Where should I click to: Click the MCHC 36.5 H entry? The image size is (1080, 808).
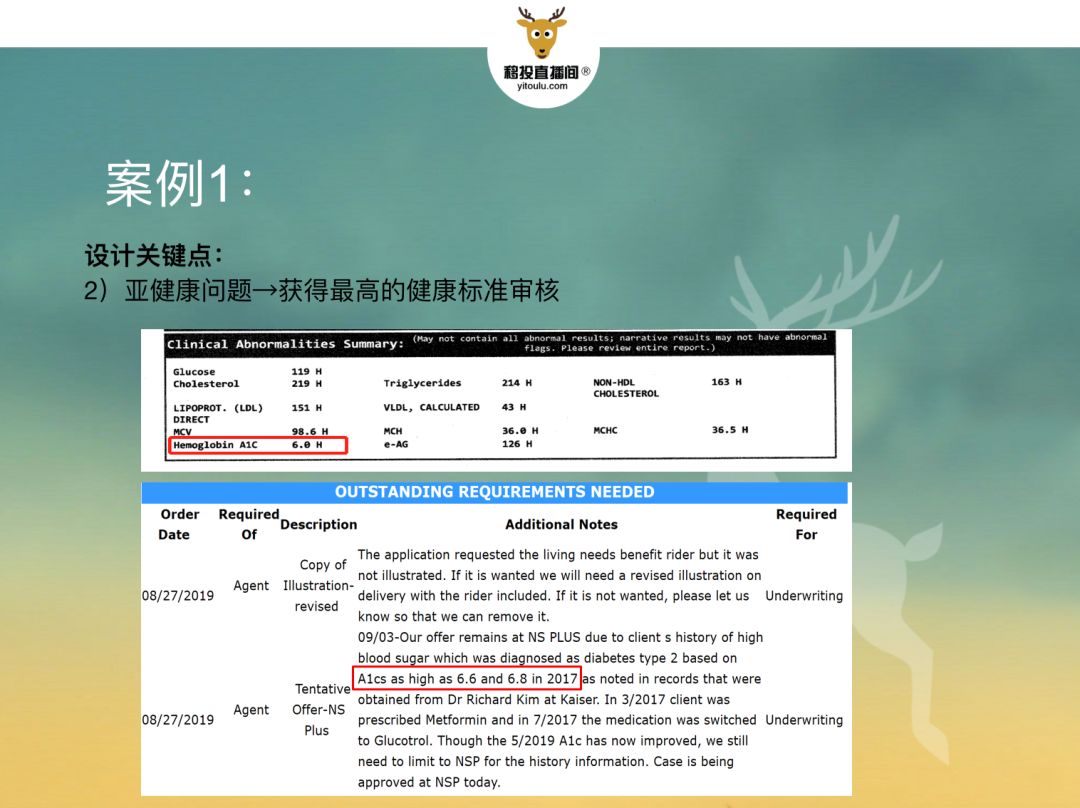[x=671, y=430]
